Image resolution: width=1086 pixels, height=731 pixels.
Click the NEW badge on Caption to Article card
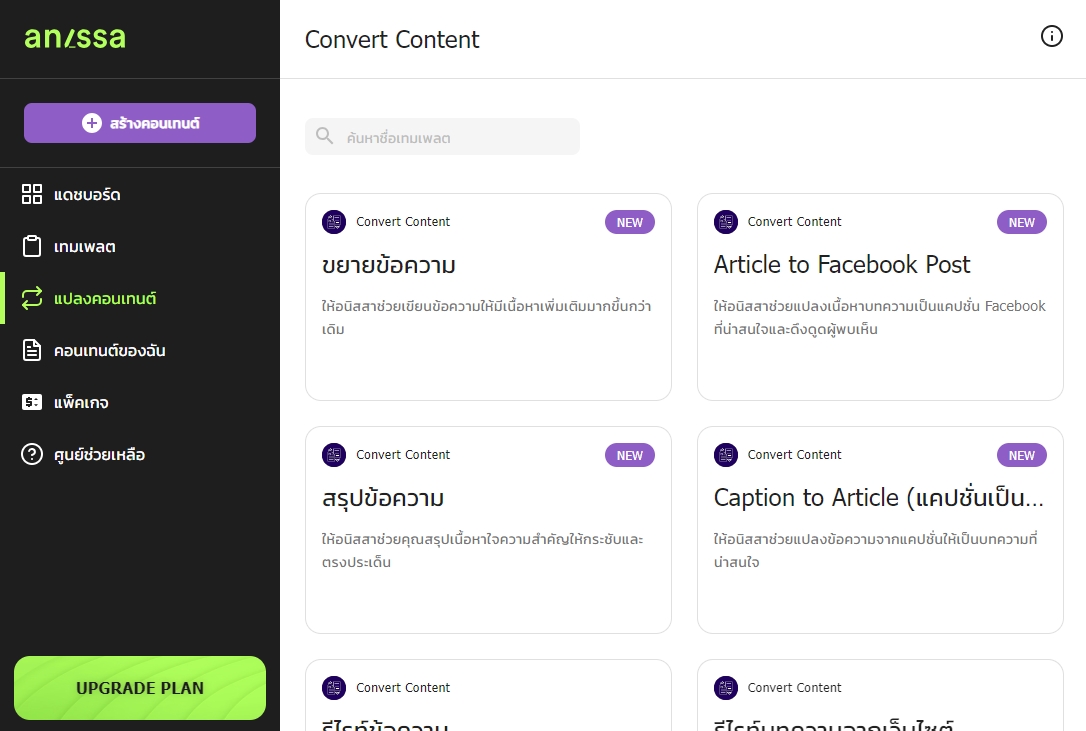click(1022, 455)
